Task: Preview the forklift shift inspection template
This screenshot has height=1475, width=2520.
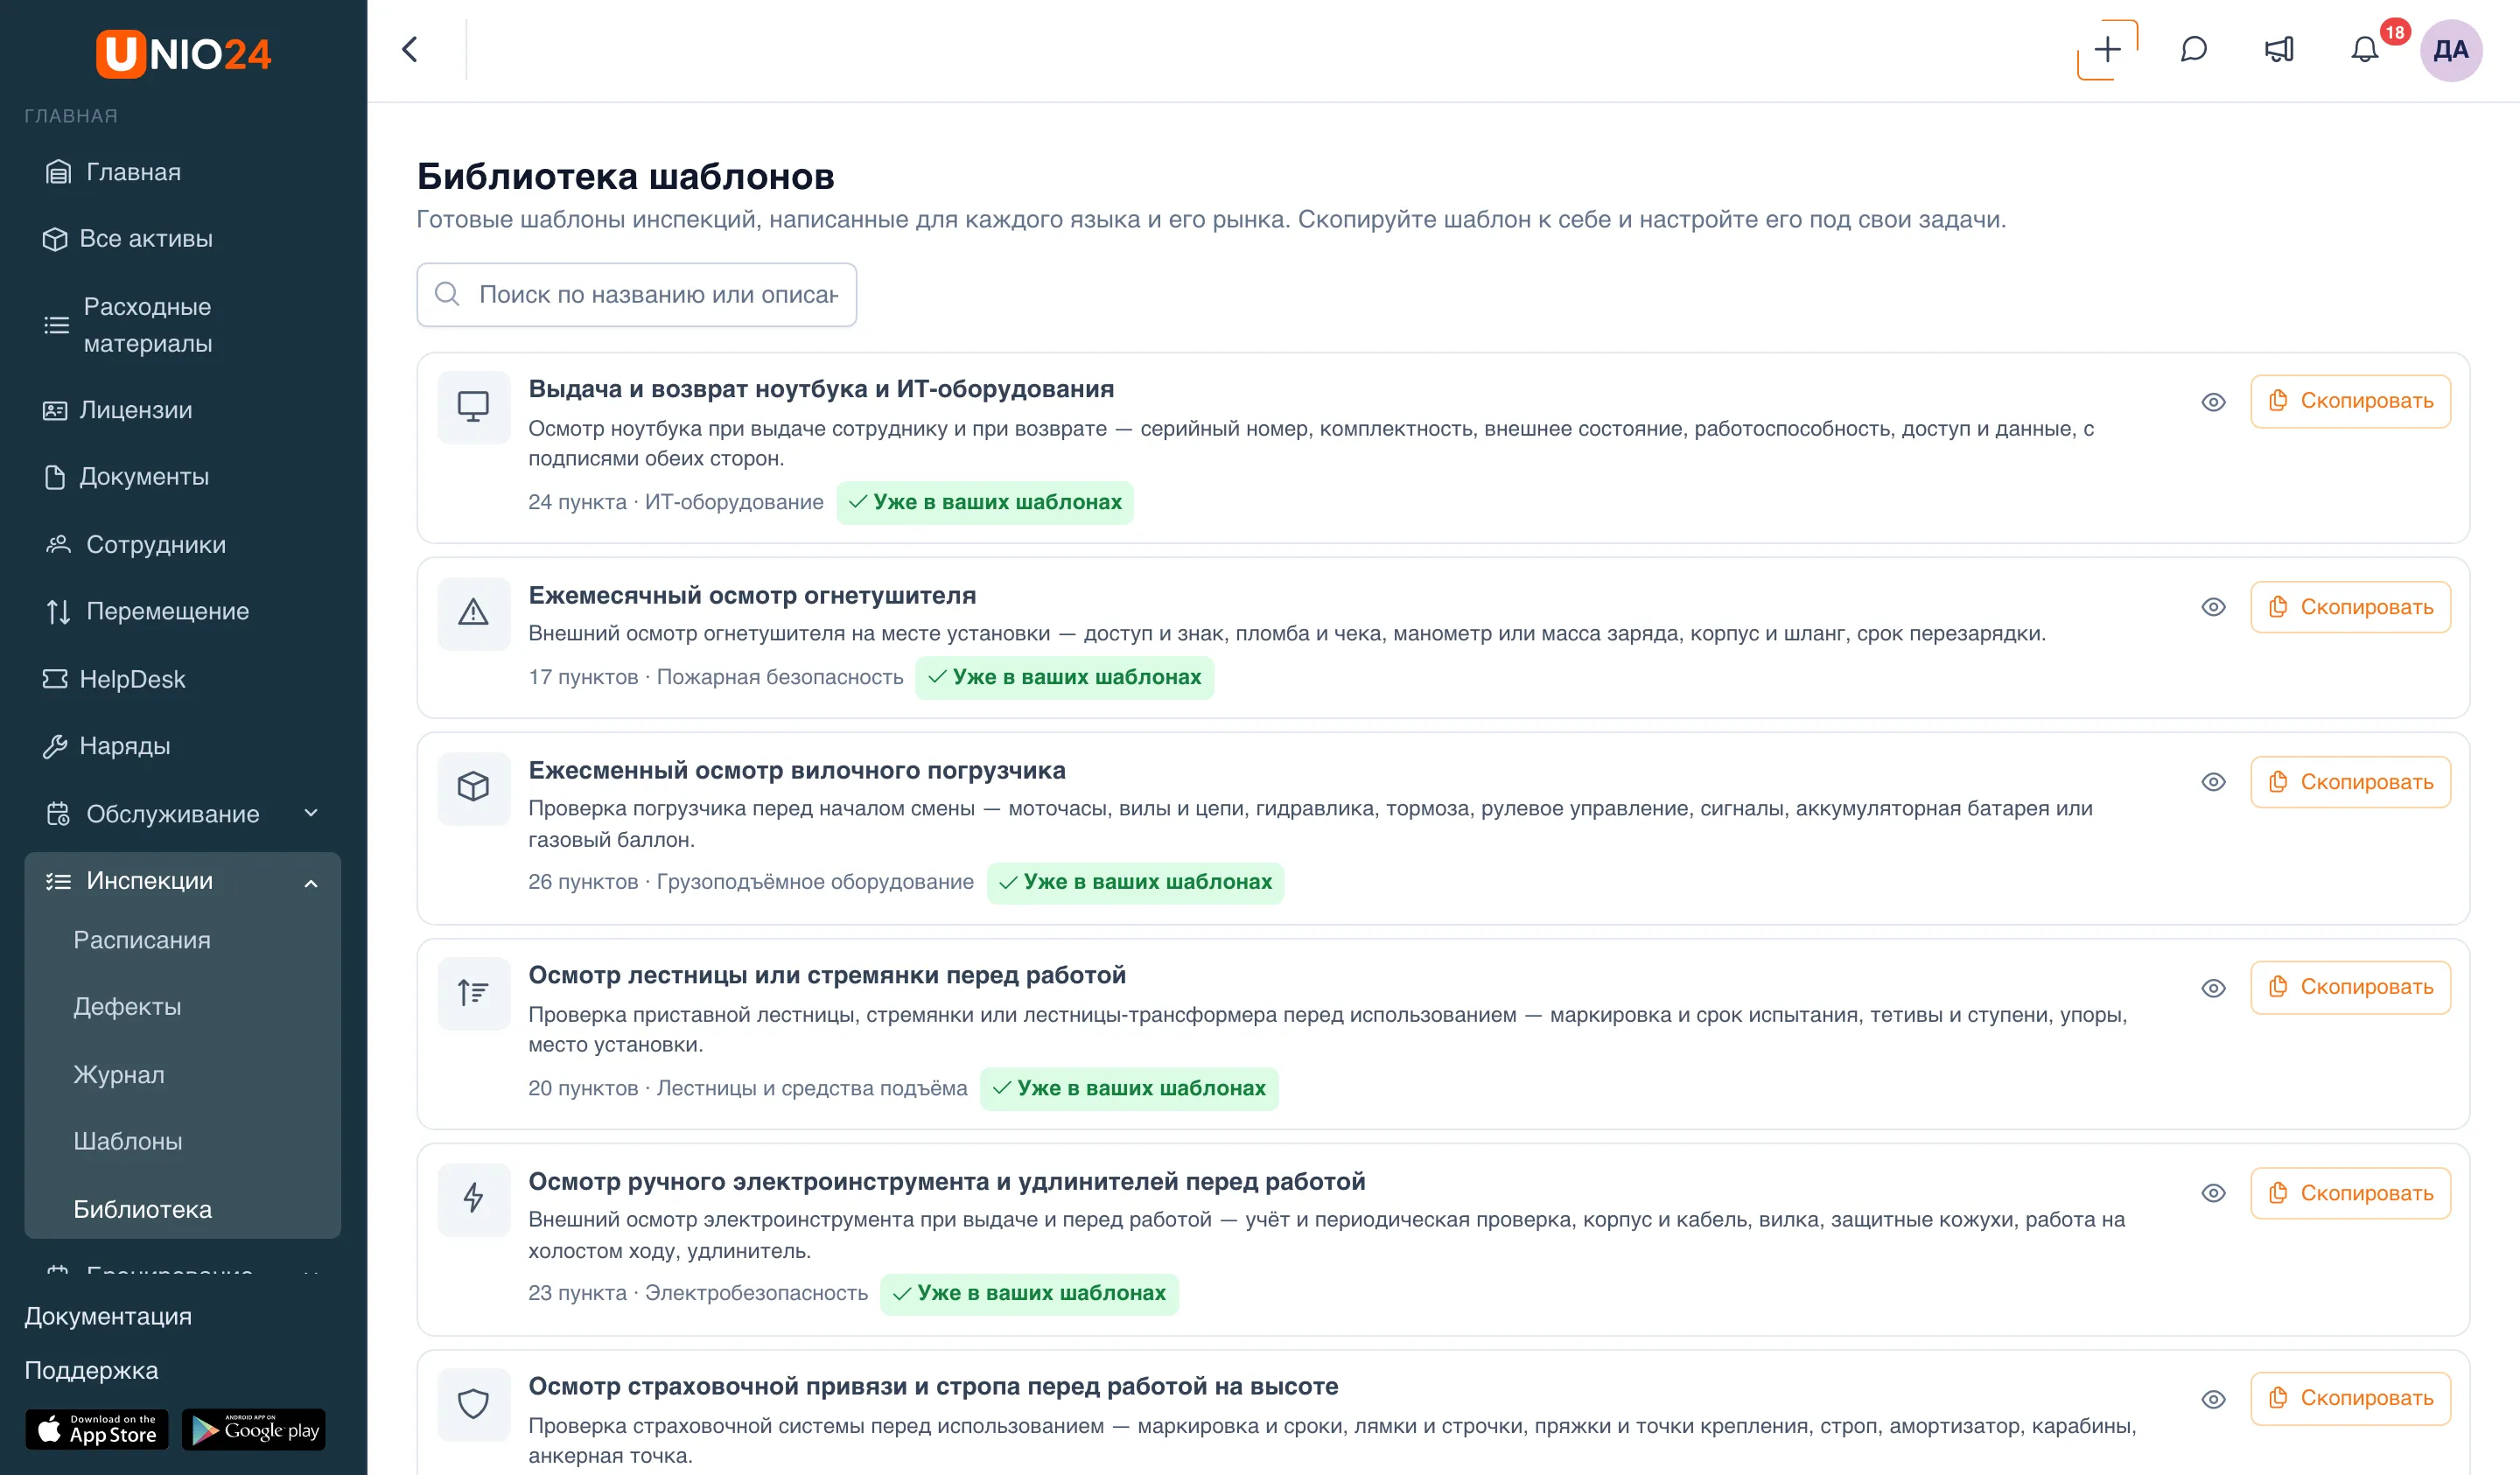Action: [2213, 782]
